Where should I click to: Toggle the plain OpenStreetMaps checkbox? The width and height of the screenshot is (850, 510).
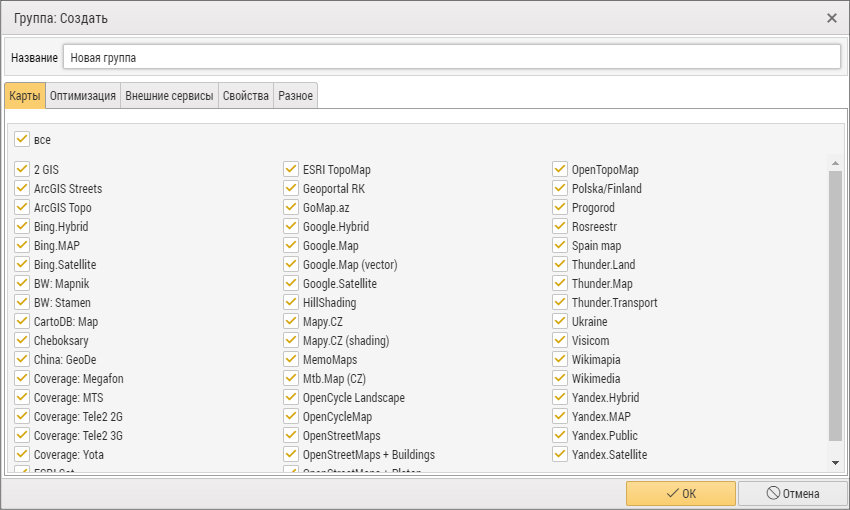coord(291,435)
